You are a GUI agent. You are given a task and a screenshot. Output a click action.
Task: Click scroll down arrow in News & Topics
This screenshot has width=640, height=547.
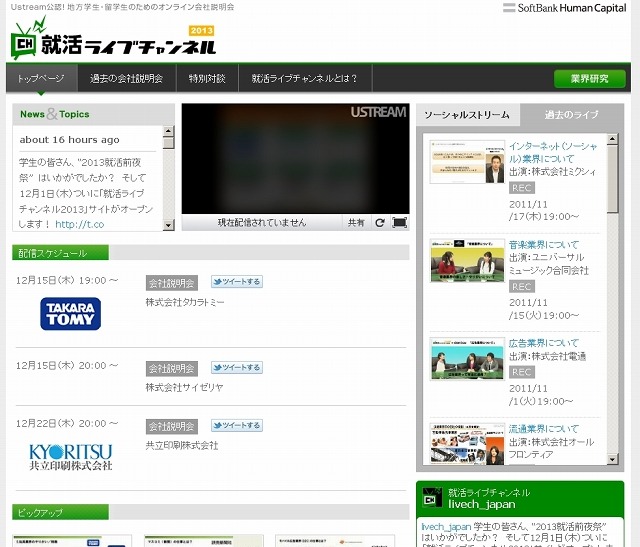[168, 225]
